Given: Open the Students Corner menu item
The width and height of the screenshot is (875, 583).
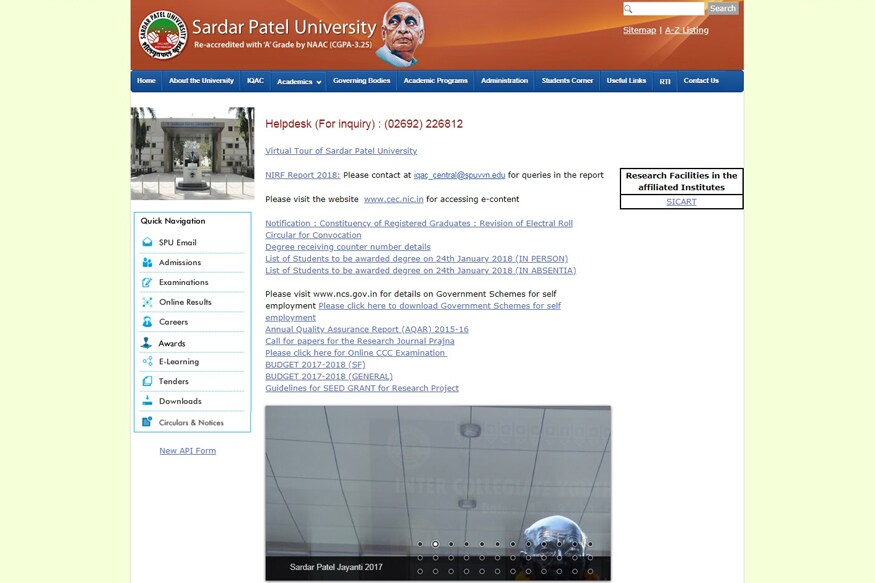Looking at the screenshot, I should click(x=567, y=81).
